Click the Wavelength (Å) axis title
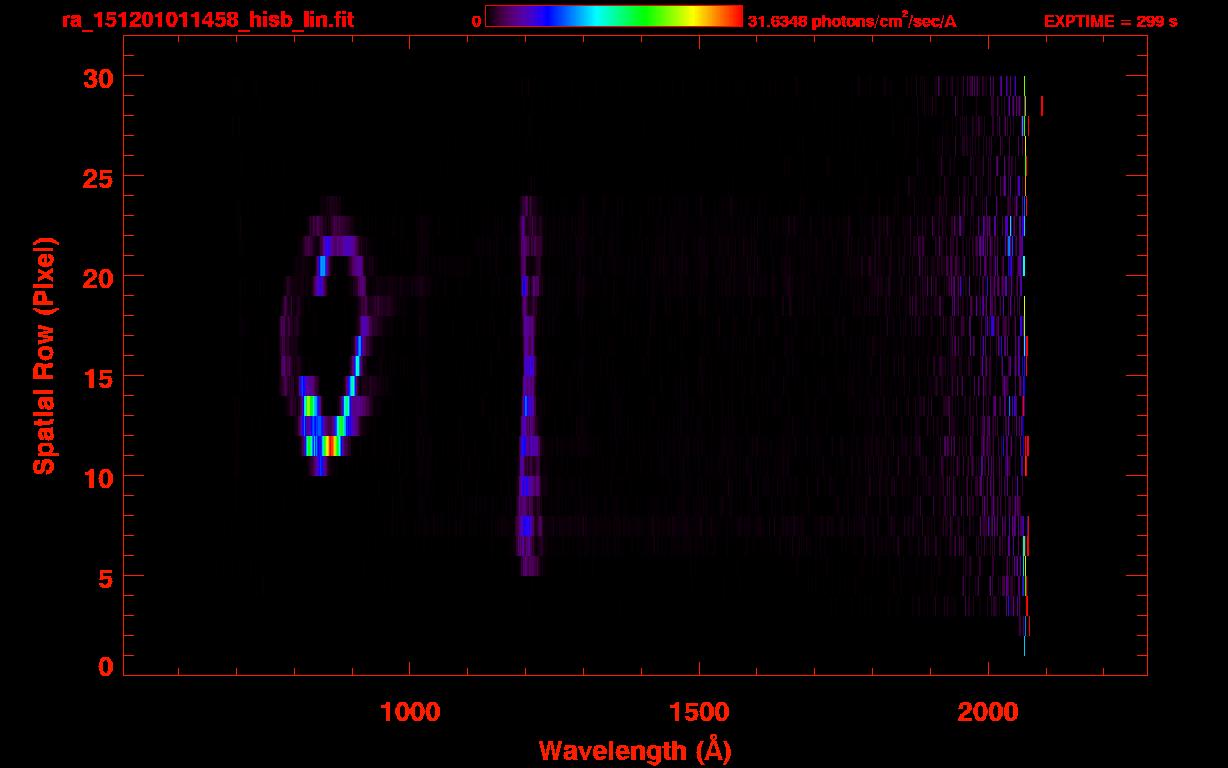Image resolution: width=1228 pixels, height=768 pixels. (x=635, y=750)
